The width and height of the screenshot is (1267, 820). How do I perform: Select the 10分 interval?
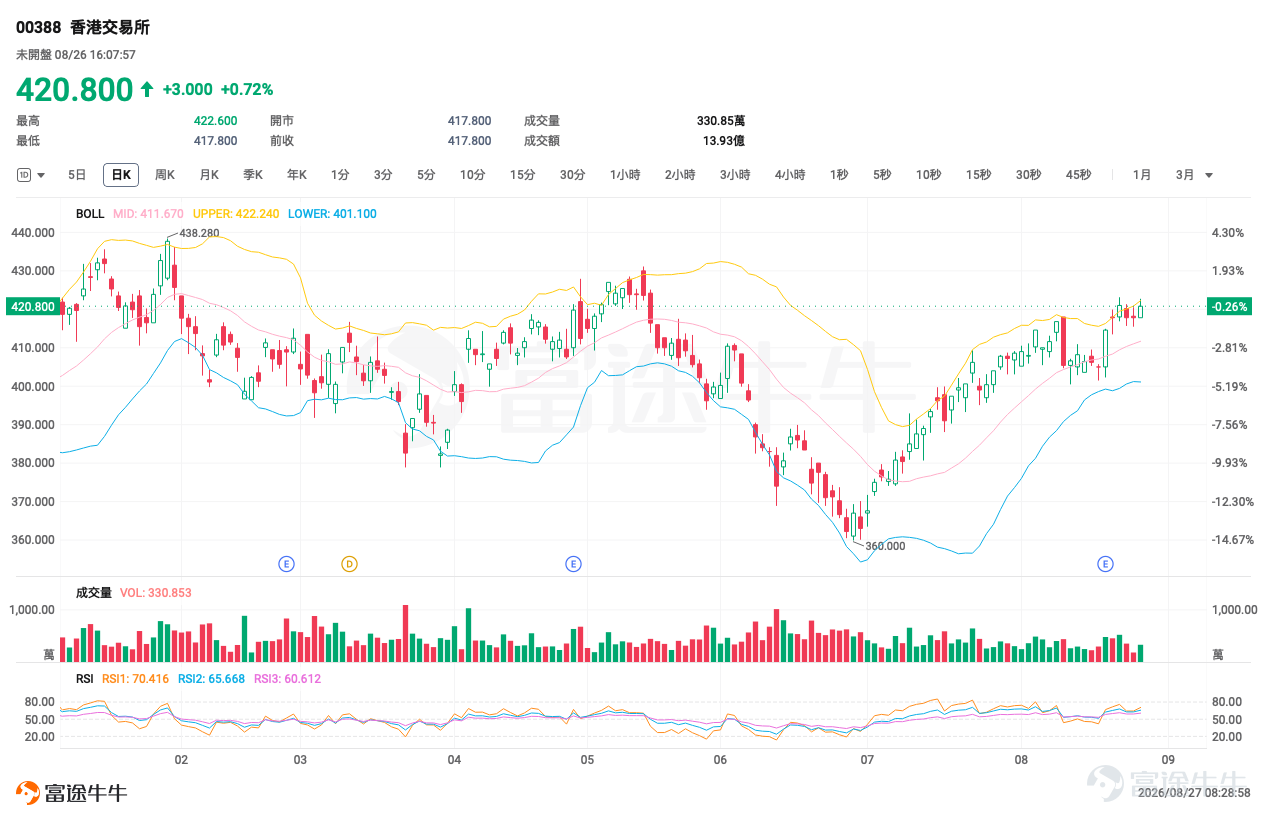click(473, 175)
